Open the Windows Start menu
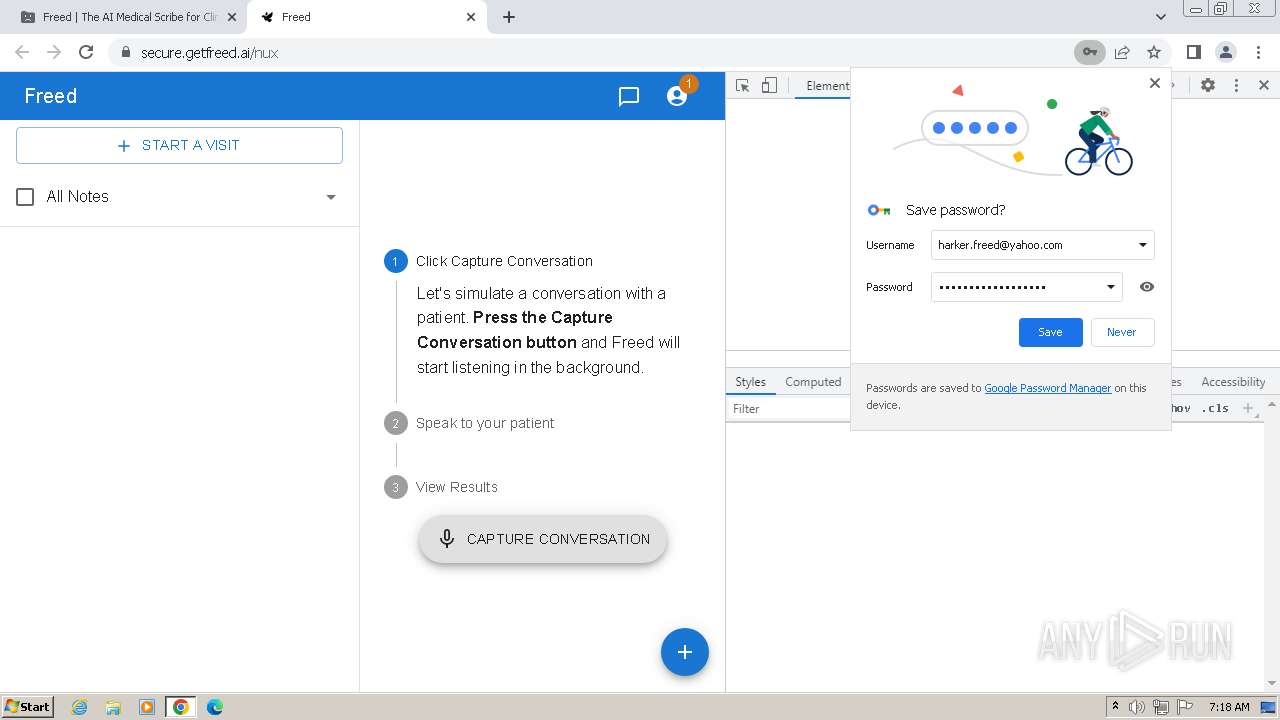Viewport: 1280px width, 720px height. [27, 707]
